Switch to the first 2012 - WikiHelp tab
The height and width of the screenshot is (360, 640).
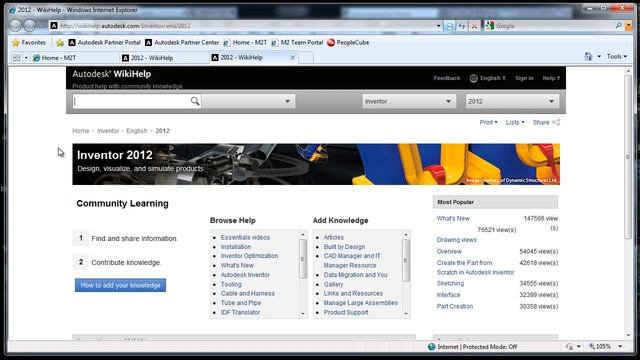coord(164,58)
